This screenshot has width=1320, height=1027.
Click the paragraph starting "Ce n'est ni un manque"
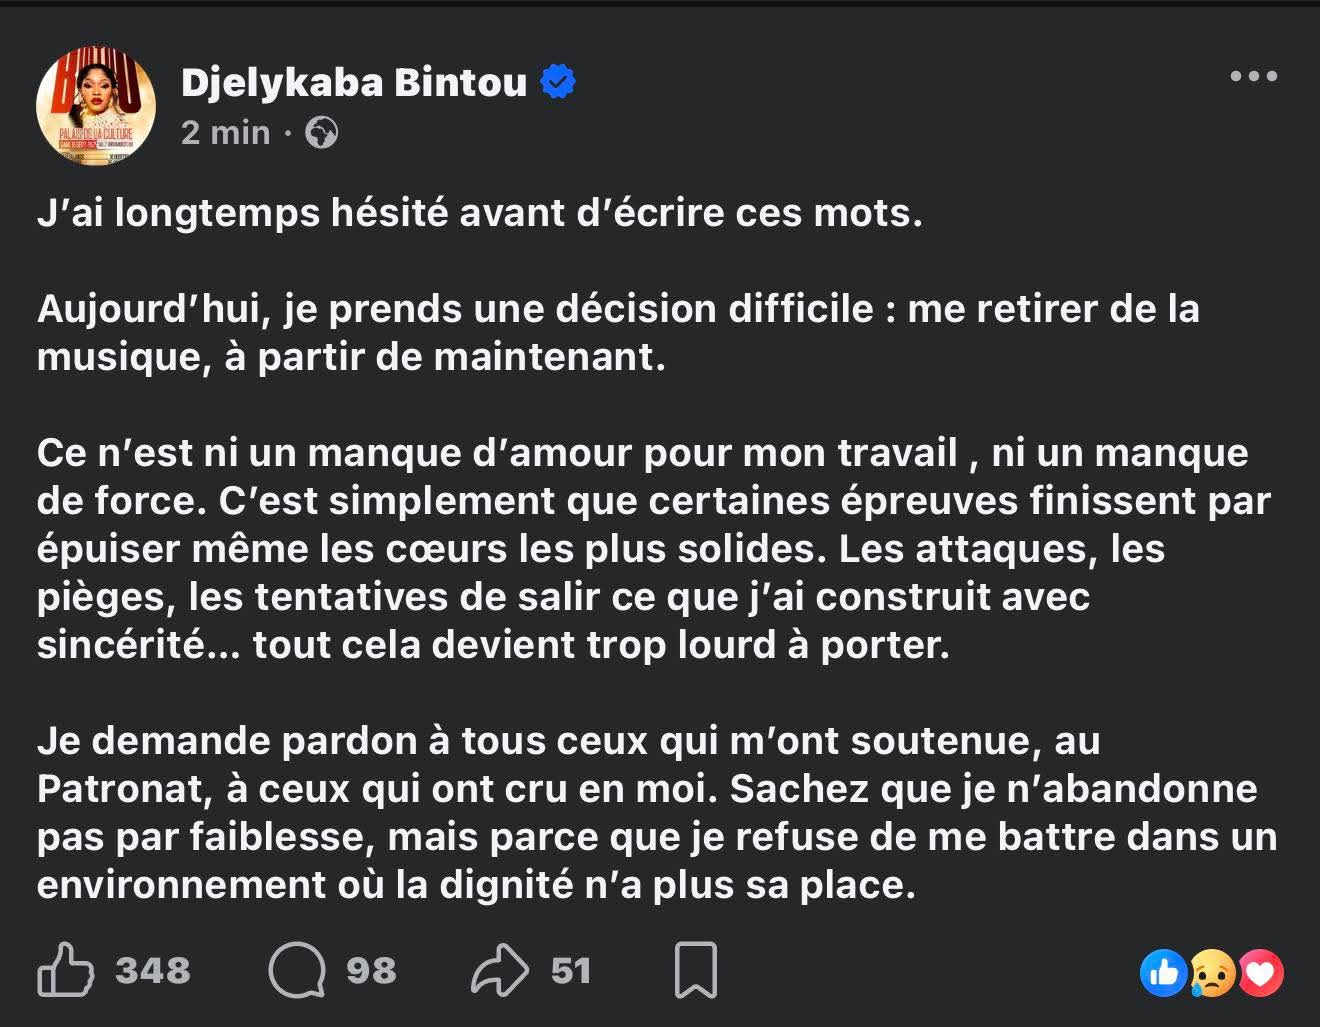click(650, 548)
